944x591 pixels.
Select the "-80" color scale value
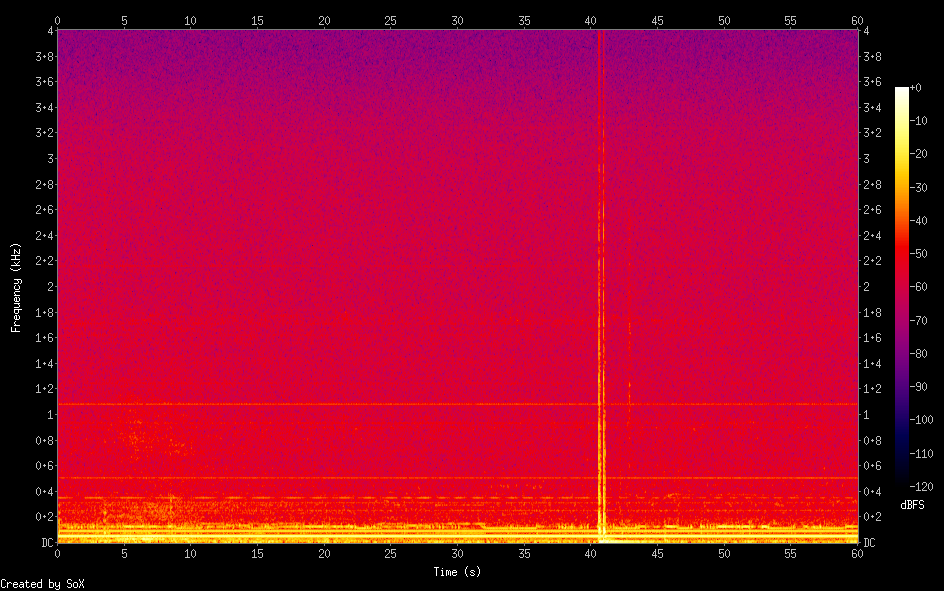[x=919, y=354]
